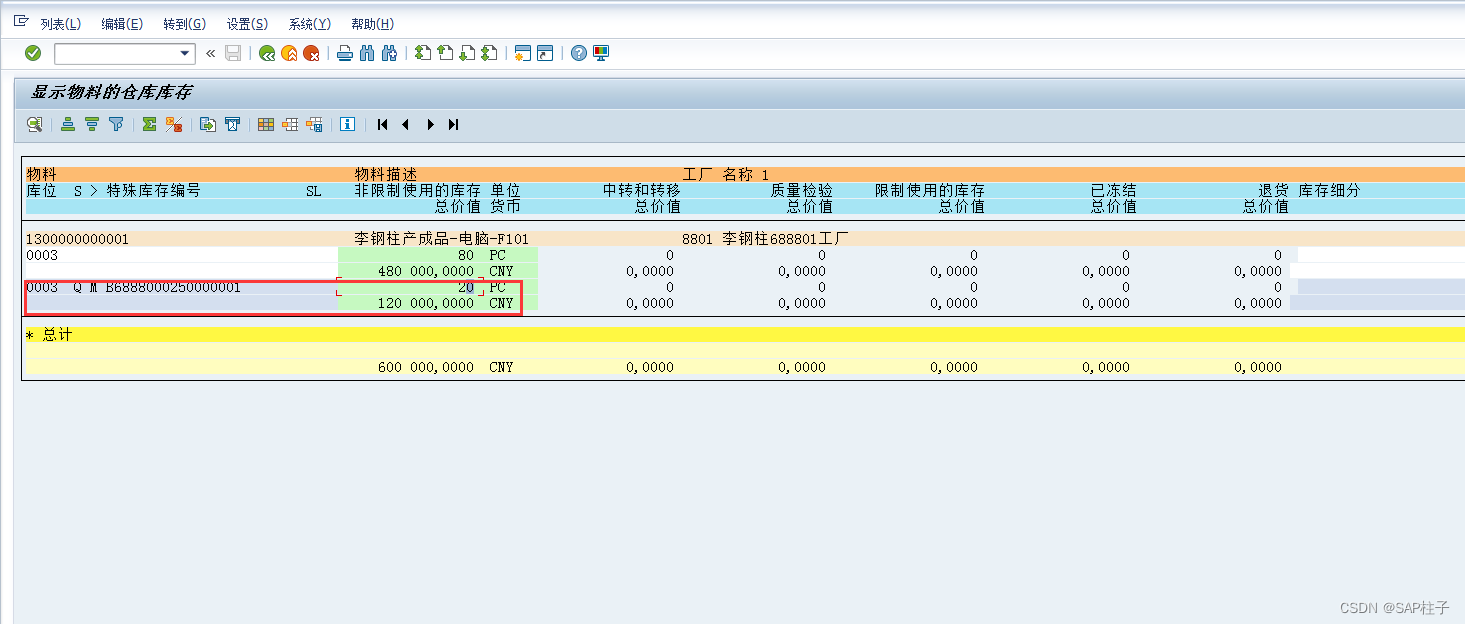Click the 中转和转移 column header

tap(642, 190)
